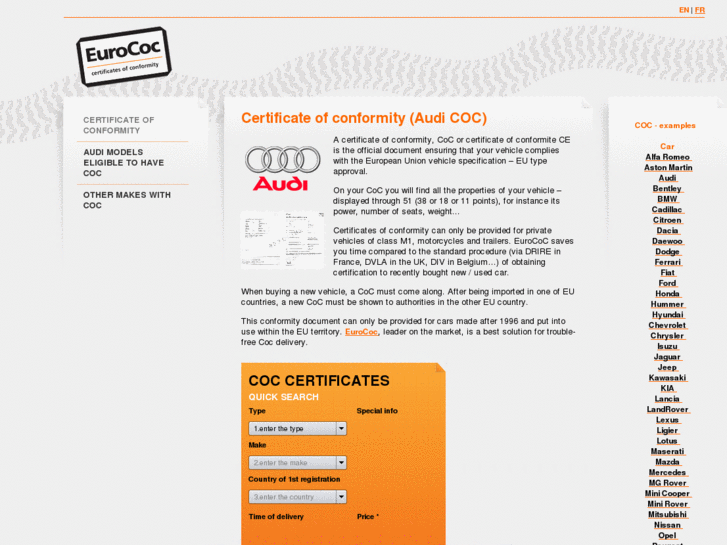Click the Isuzu link
This screenshot has height=545, width=727.
point(668,346)
